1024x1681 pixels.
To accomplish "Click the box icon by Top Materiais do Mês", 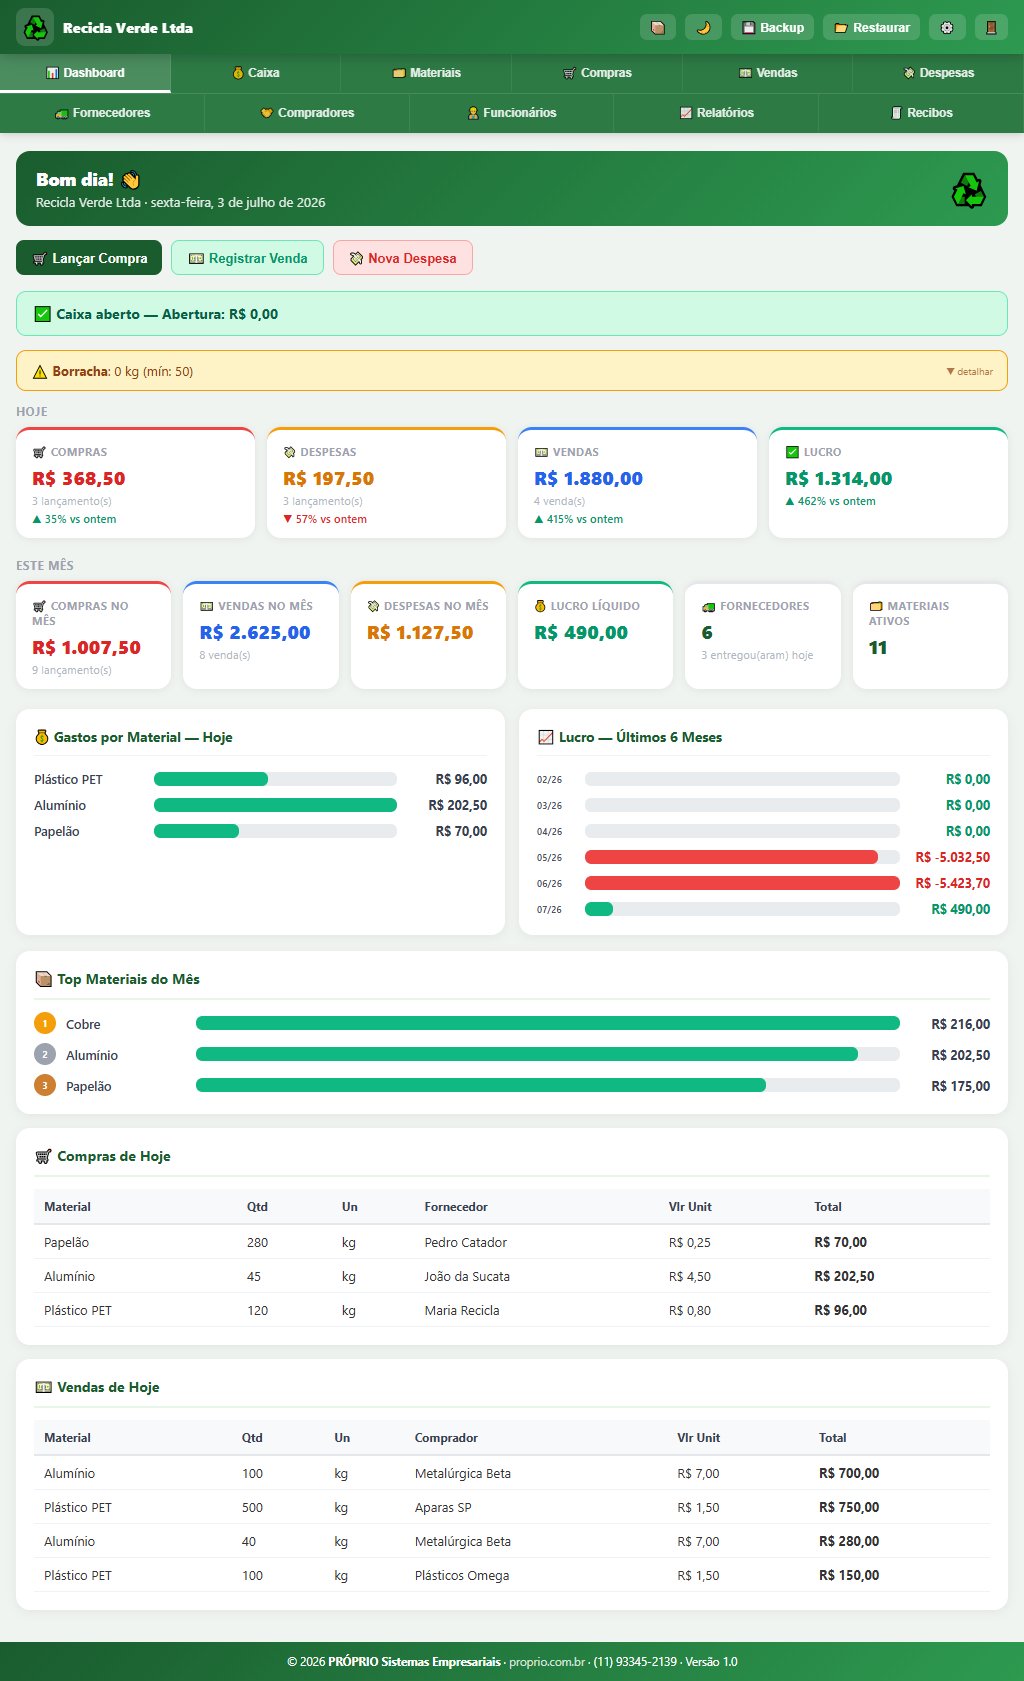I will click(x=43, y=979).
